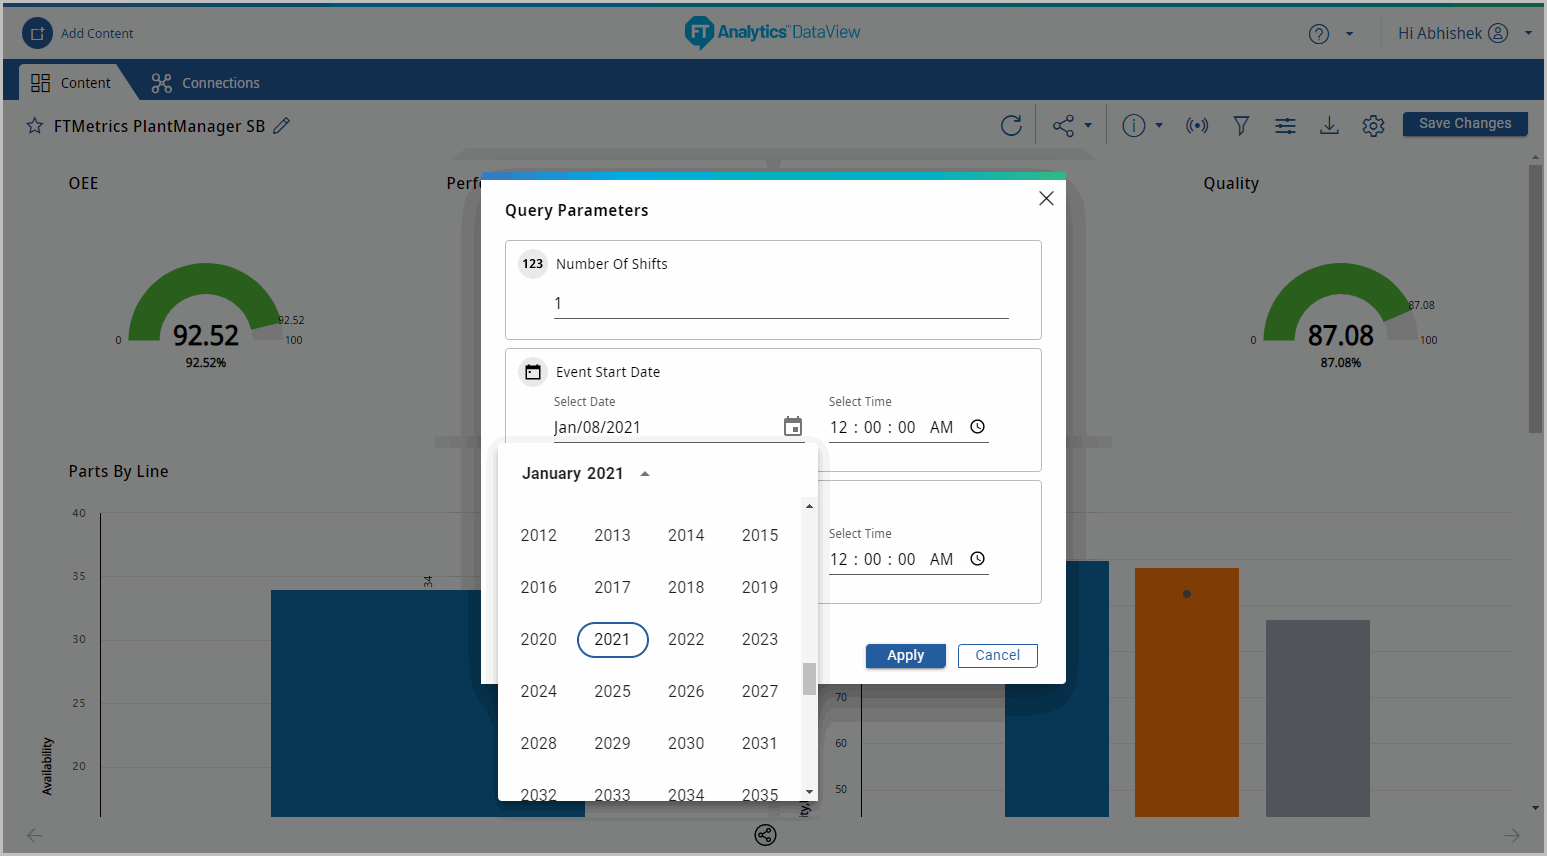Select year 2017

(613, 587)
